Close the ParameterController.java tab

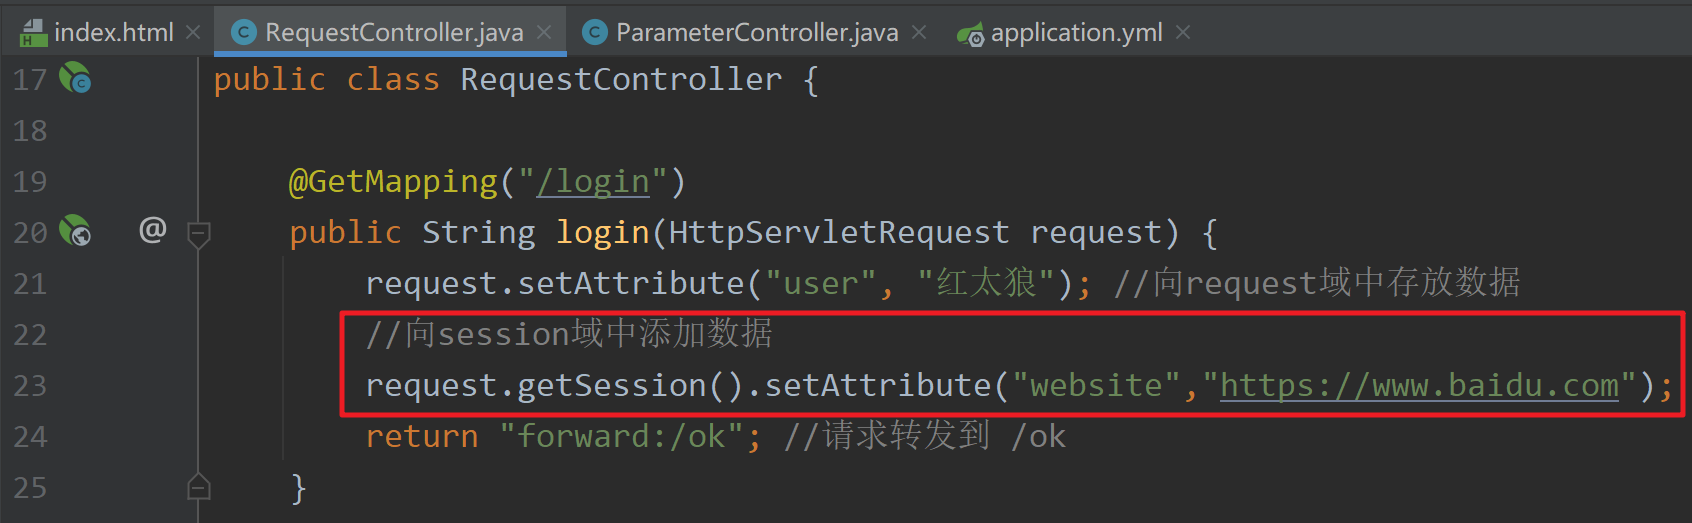(x=919, y=33)
